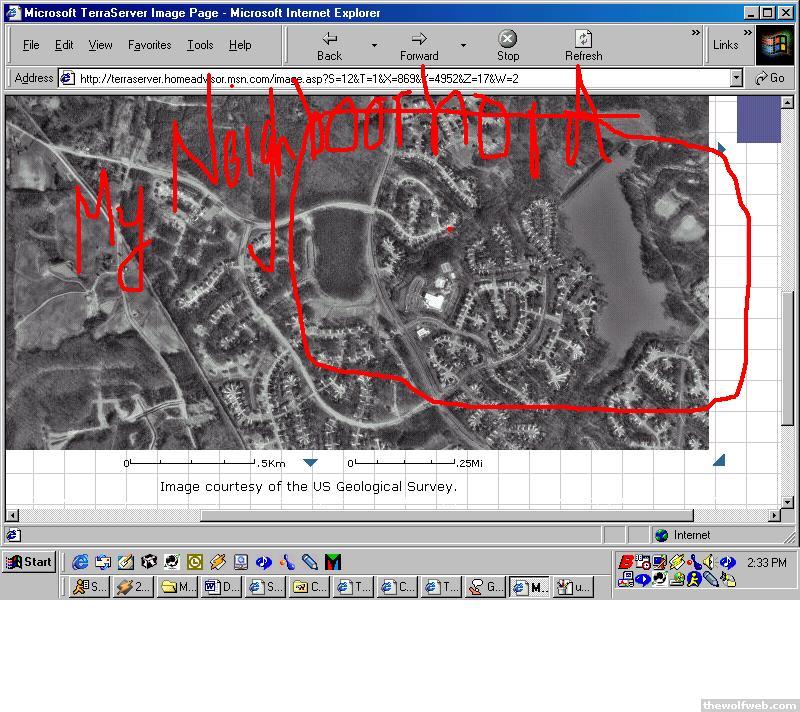Image resolution: width=800 pixels, height=712 pixels.
Task: Click the Back navigation button
Action: [x=329, y=45]
